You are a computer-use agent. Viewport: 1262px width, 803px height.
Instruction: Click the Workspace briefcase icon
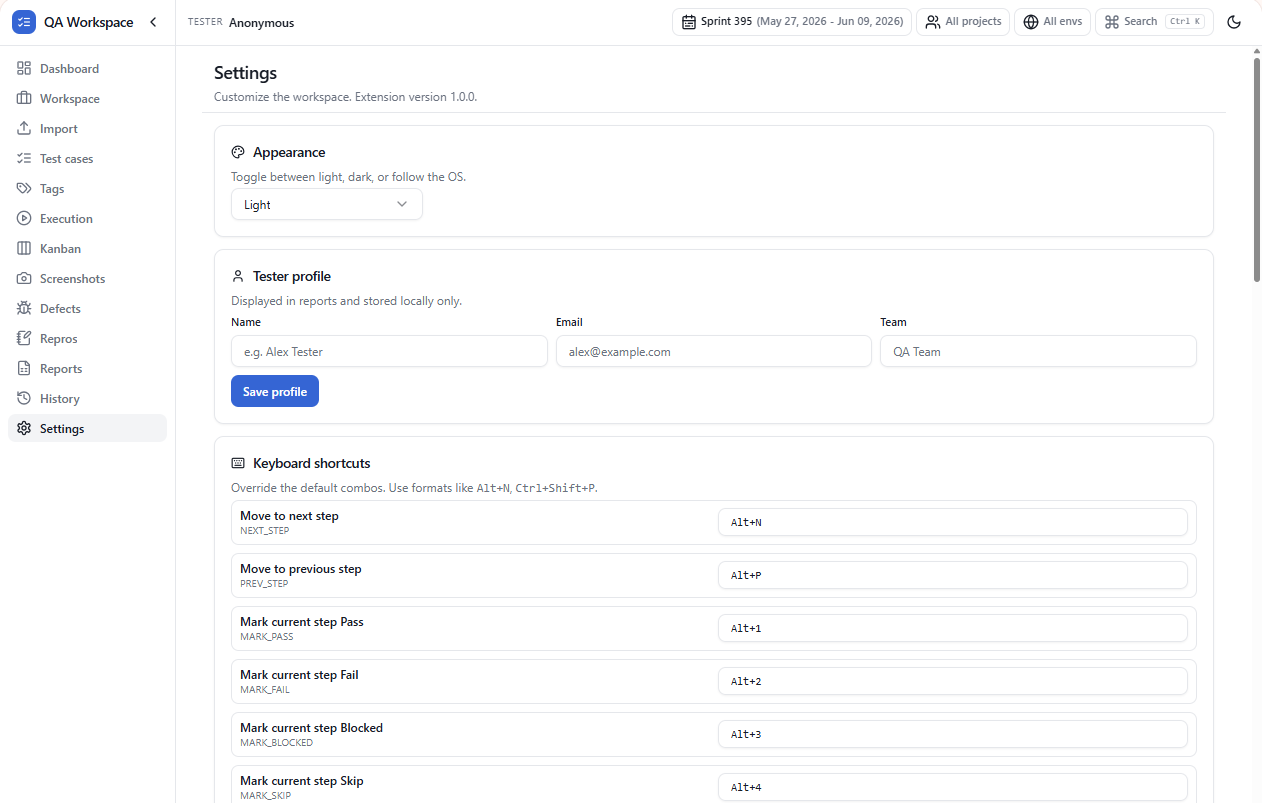24,99
